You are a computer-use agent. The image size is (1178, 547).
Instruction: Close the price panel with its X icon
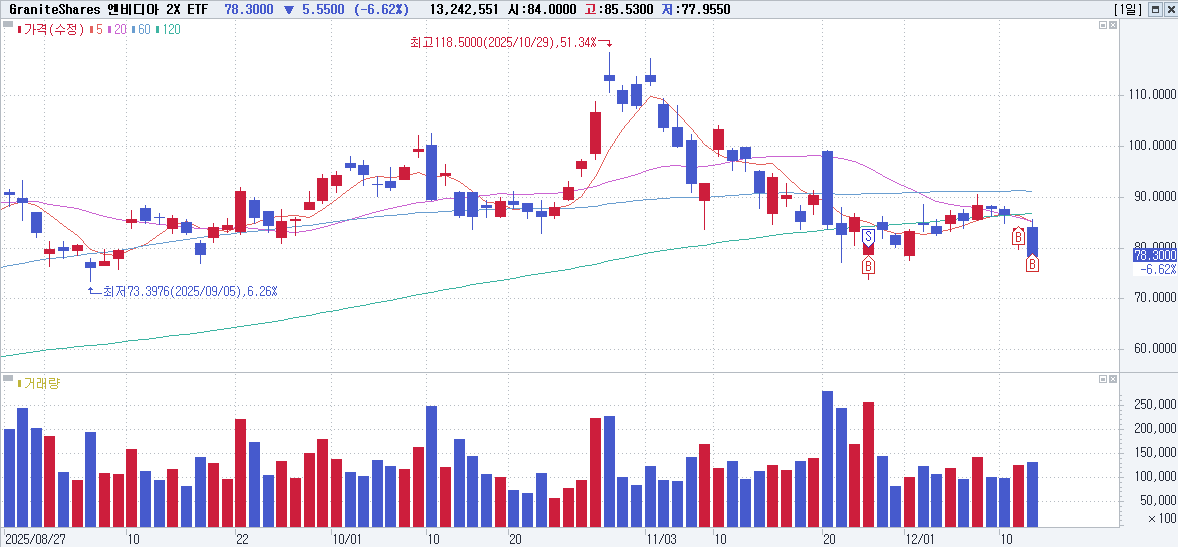(1113, 25)
